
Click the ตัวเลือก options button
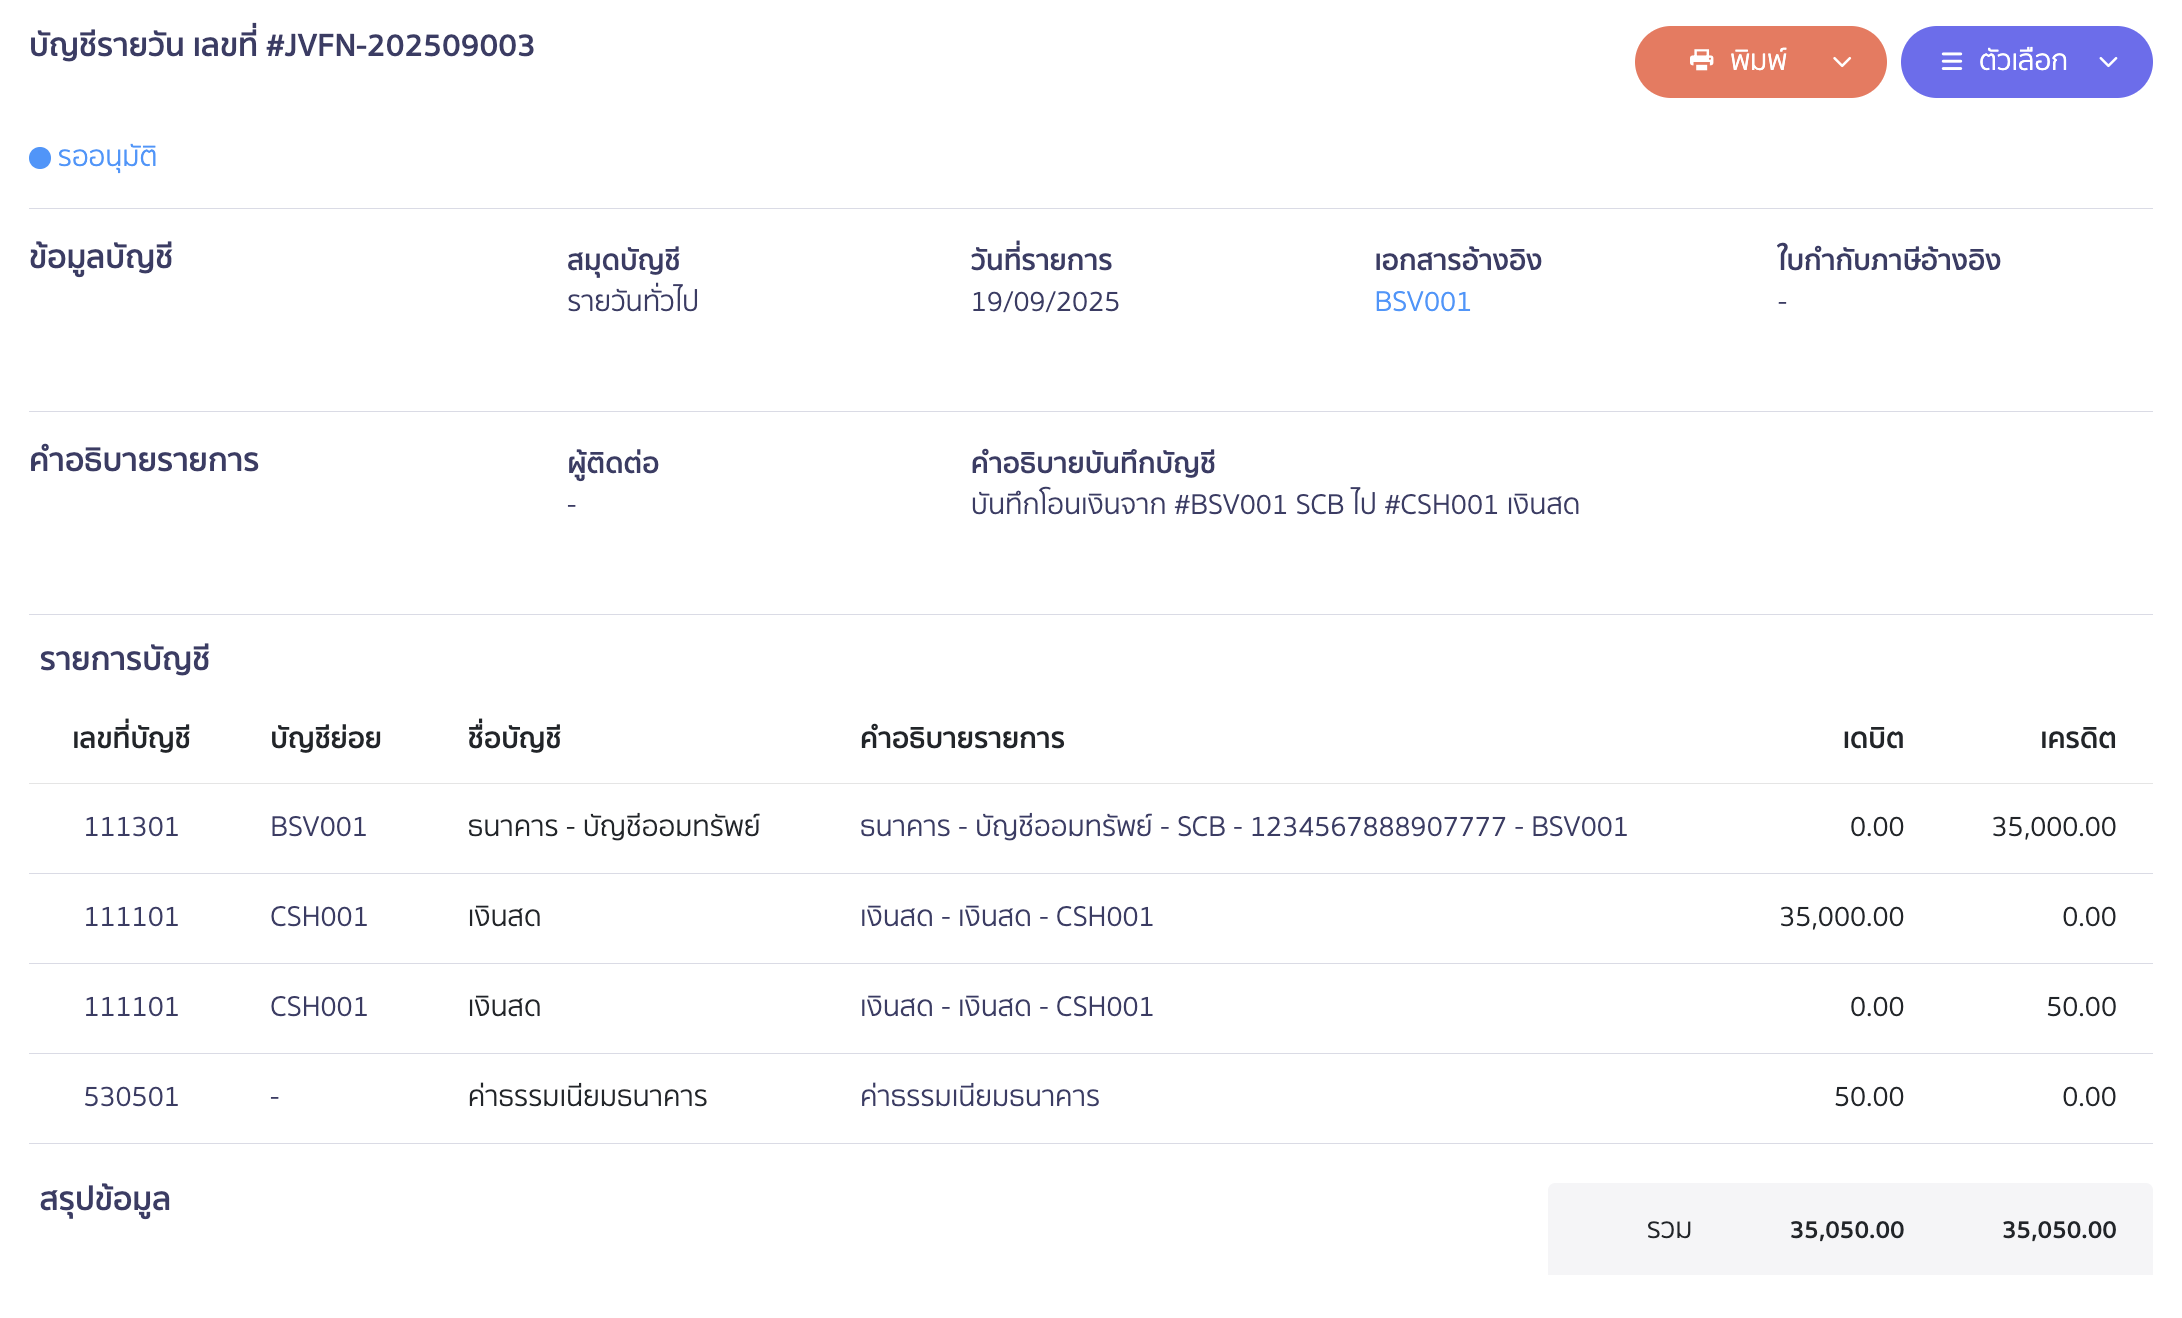[x=2026, y=60]
